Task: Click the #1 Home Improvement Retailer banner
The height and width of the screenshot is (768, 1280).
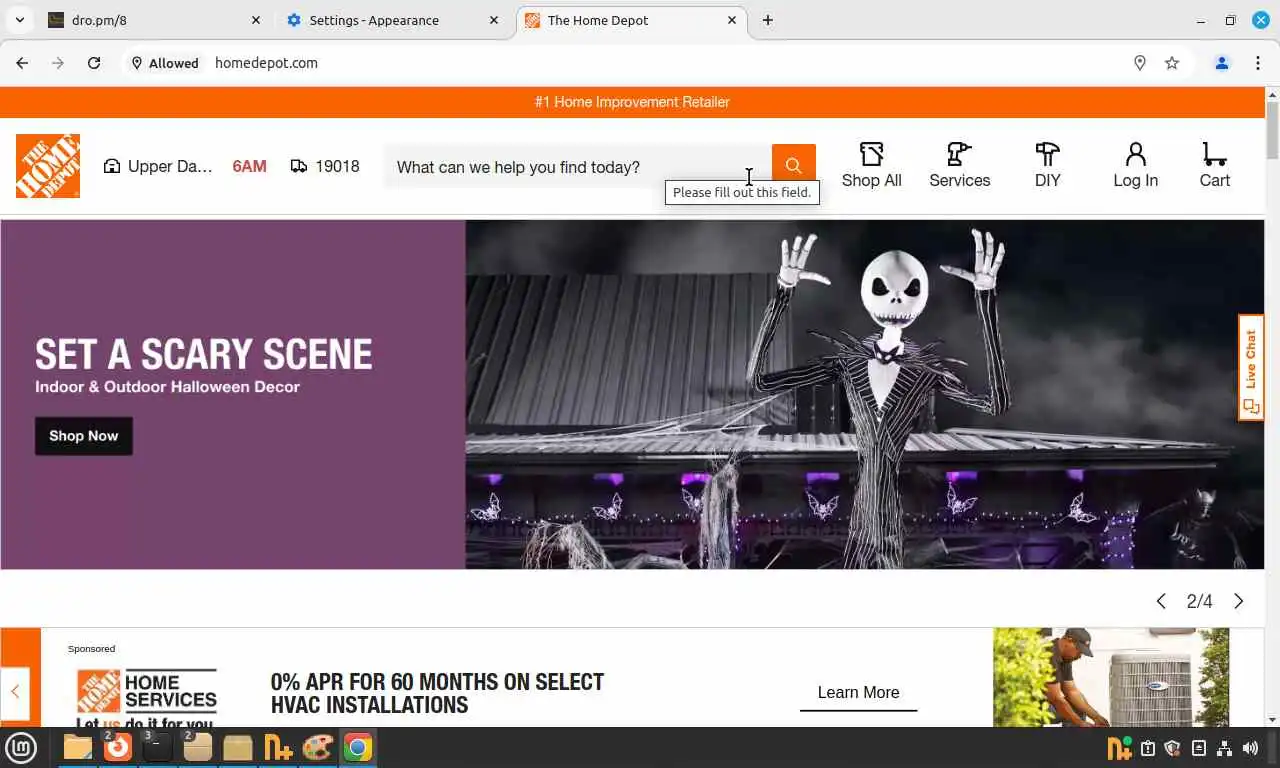Action: click(x=632, y=102)
